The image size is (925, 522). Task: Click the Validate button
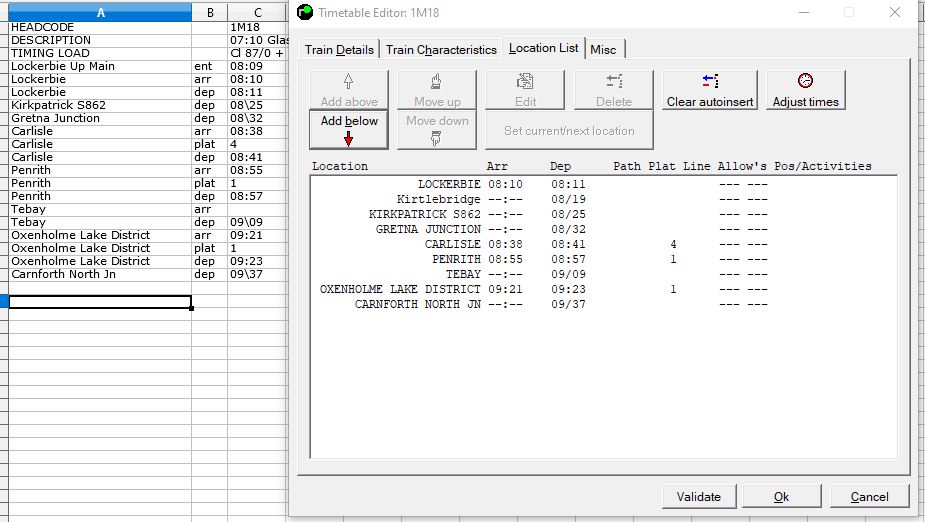(x=698, y=497)
